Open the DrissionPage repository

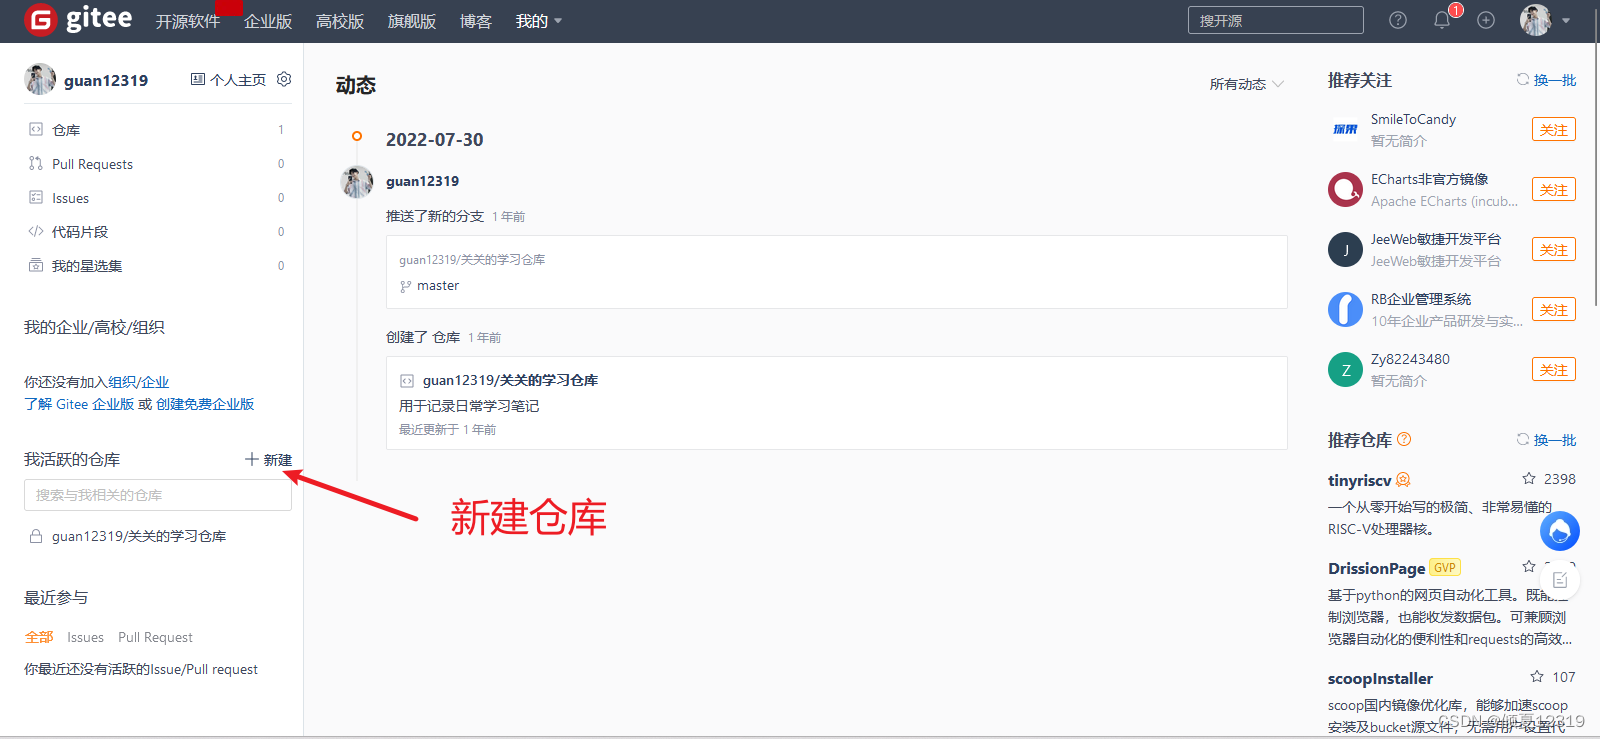[1376, 568]
